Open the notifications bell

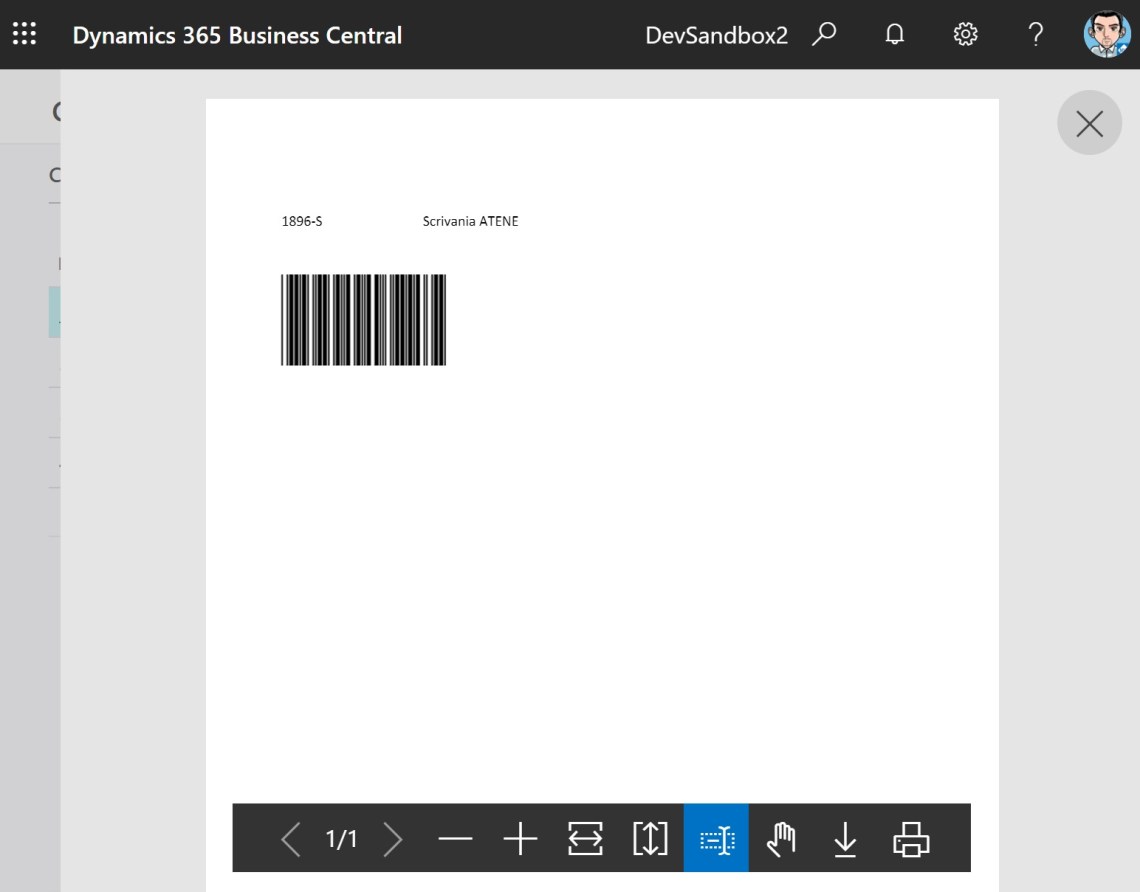[x=894, y=33]
